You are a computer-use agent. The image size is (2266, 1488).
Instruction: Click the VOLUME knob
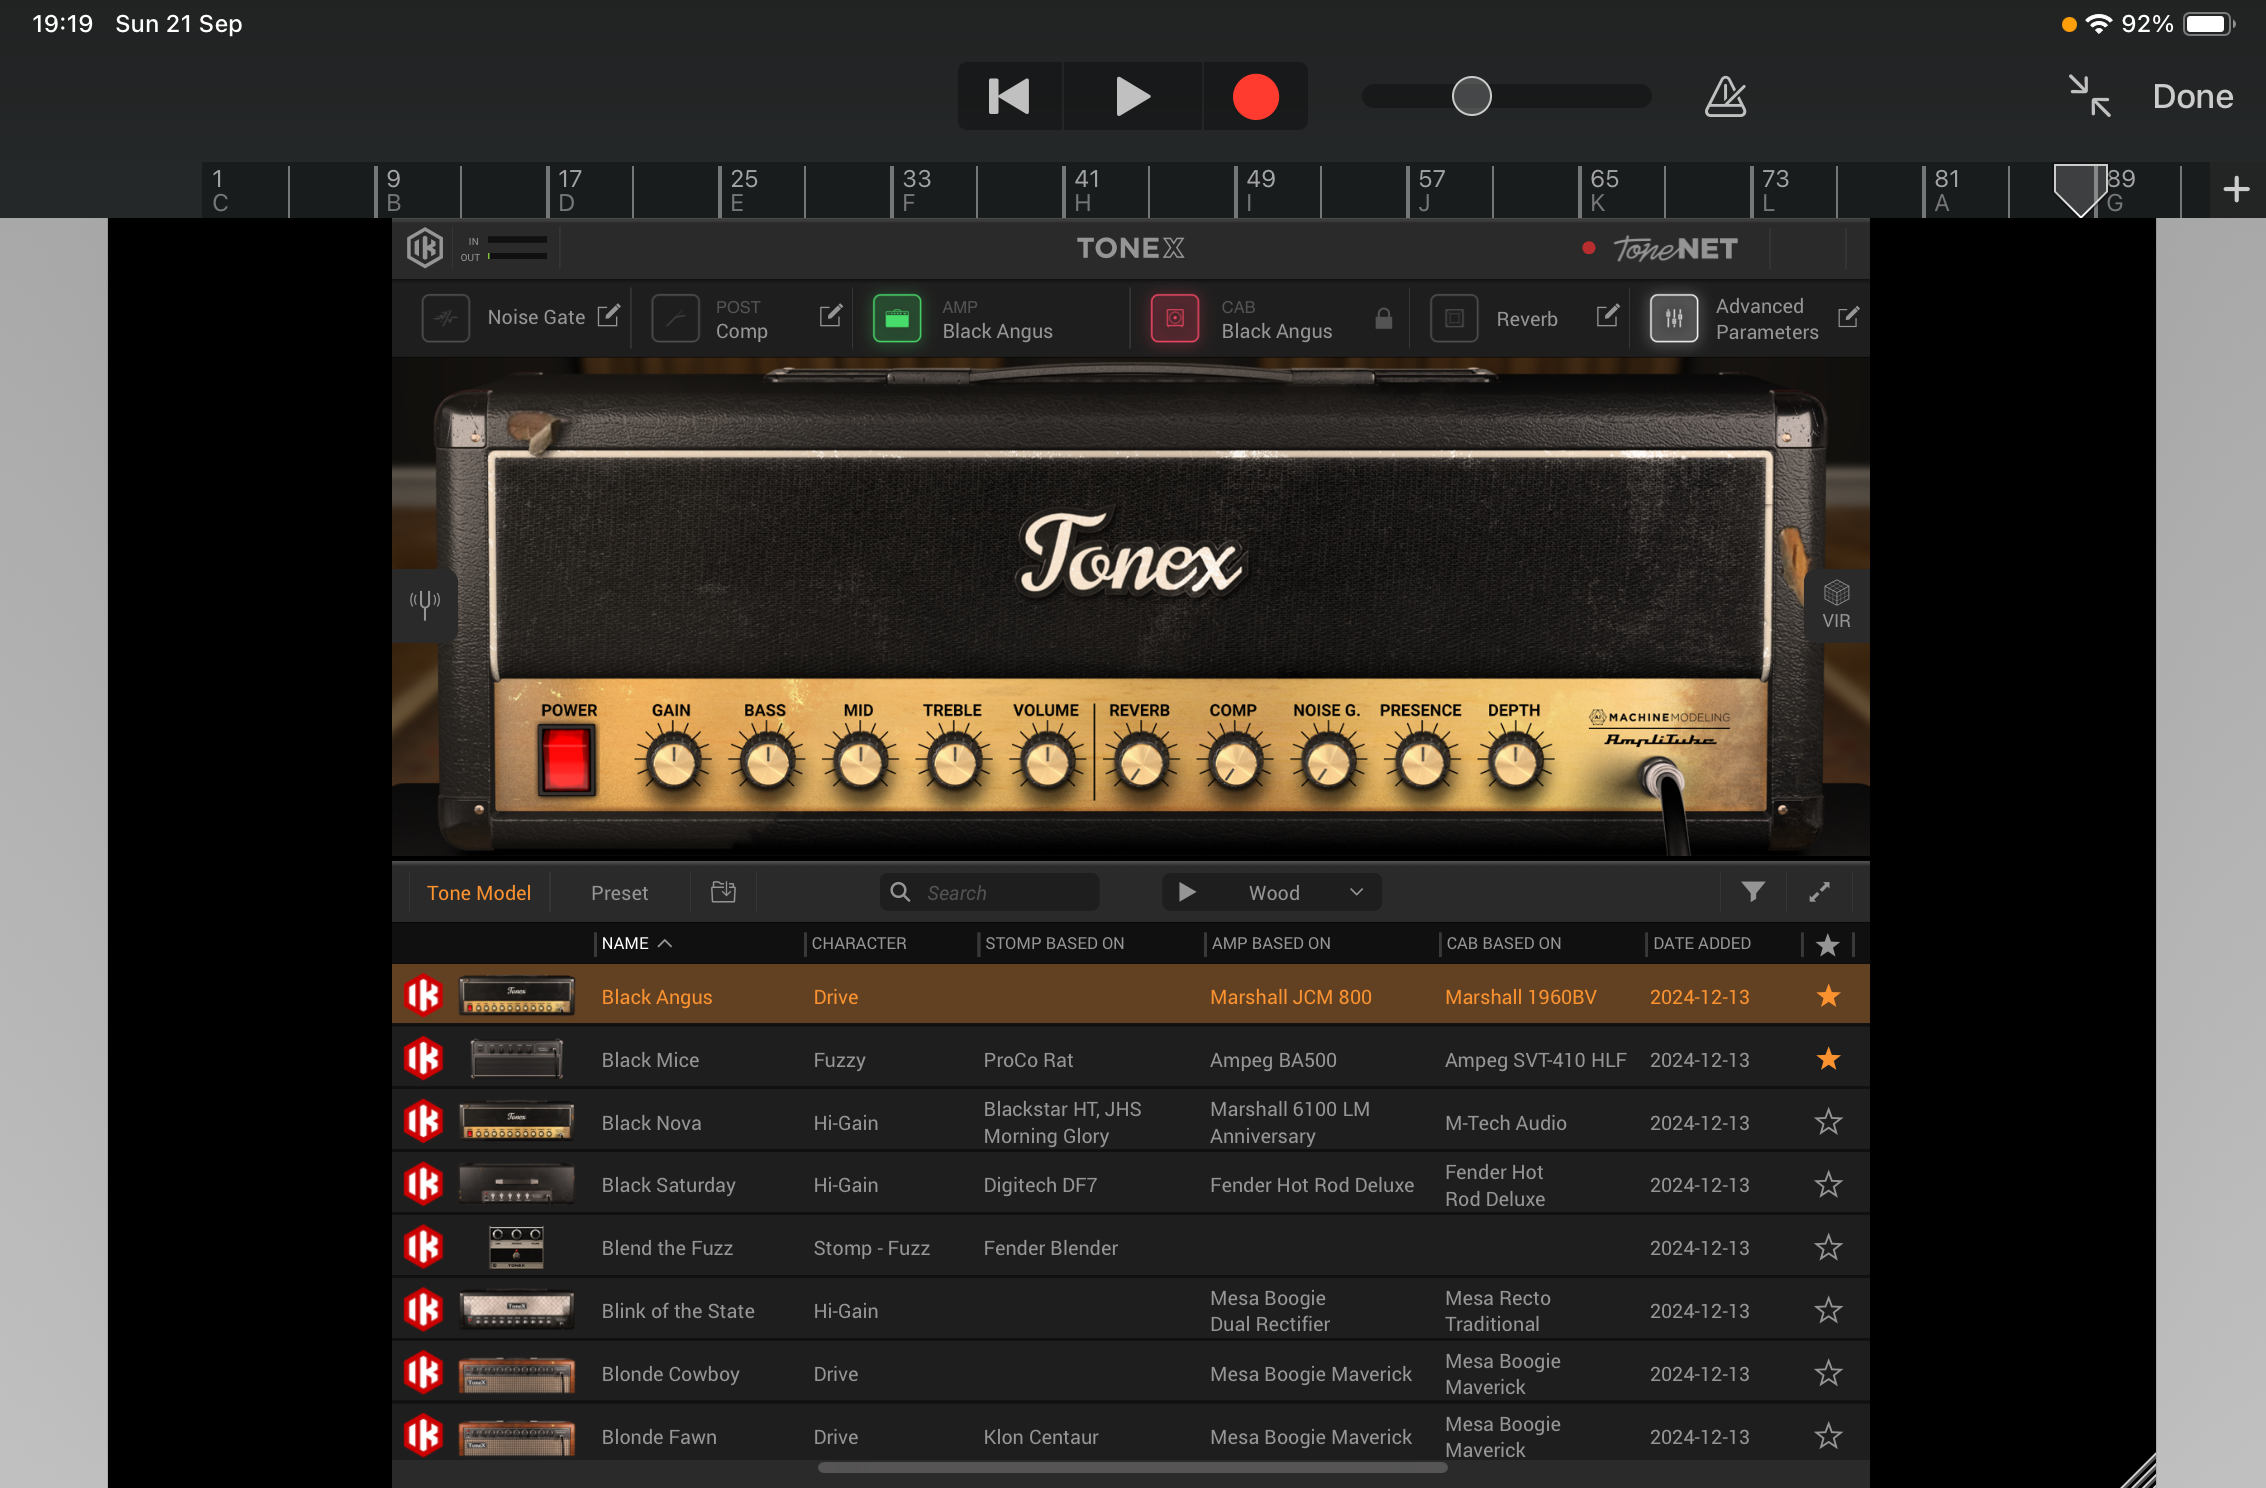[x=1047, y=764]
